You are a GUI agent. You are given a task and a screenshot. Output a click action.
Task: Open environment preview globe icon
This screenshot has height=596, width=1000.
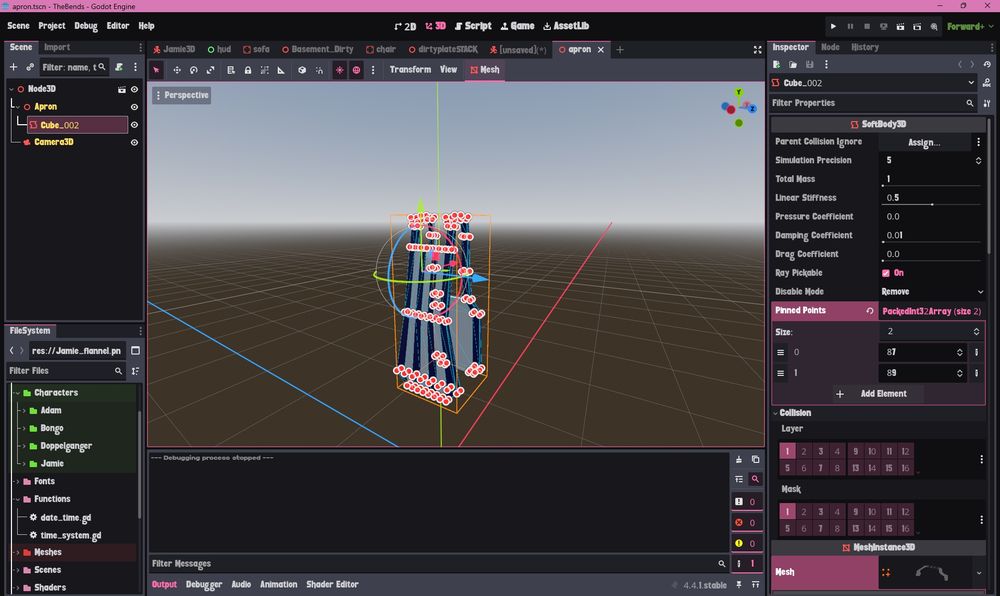click(357, 70)
